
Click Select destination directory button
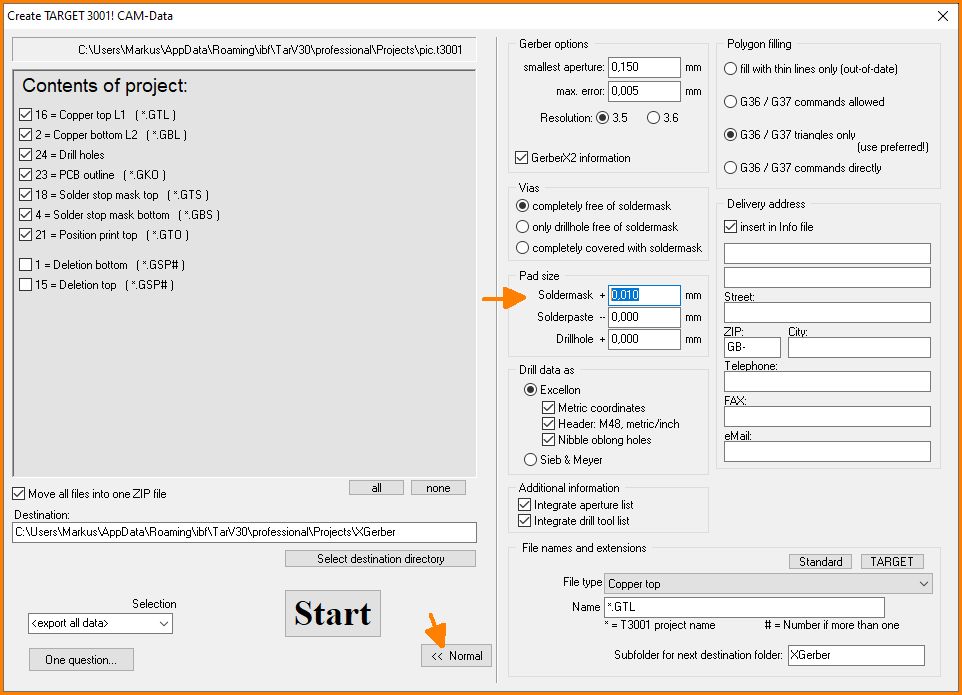click(380, 559)
